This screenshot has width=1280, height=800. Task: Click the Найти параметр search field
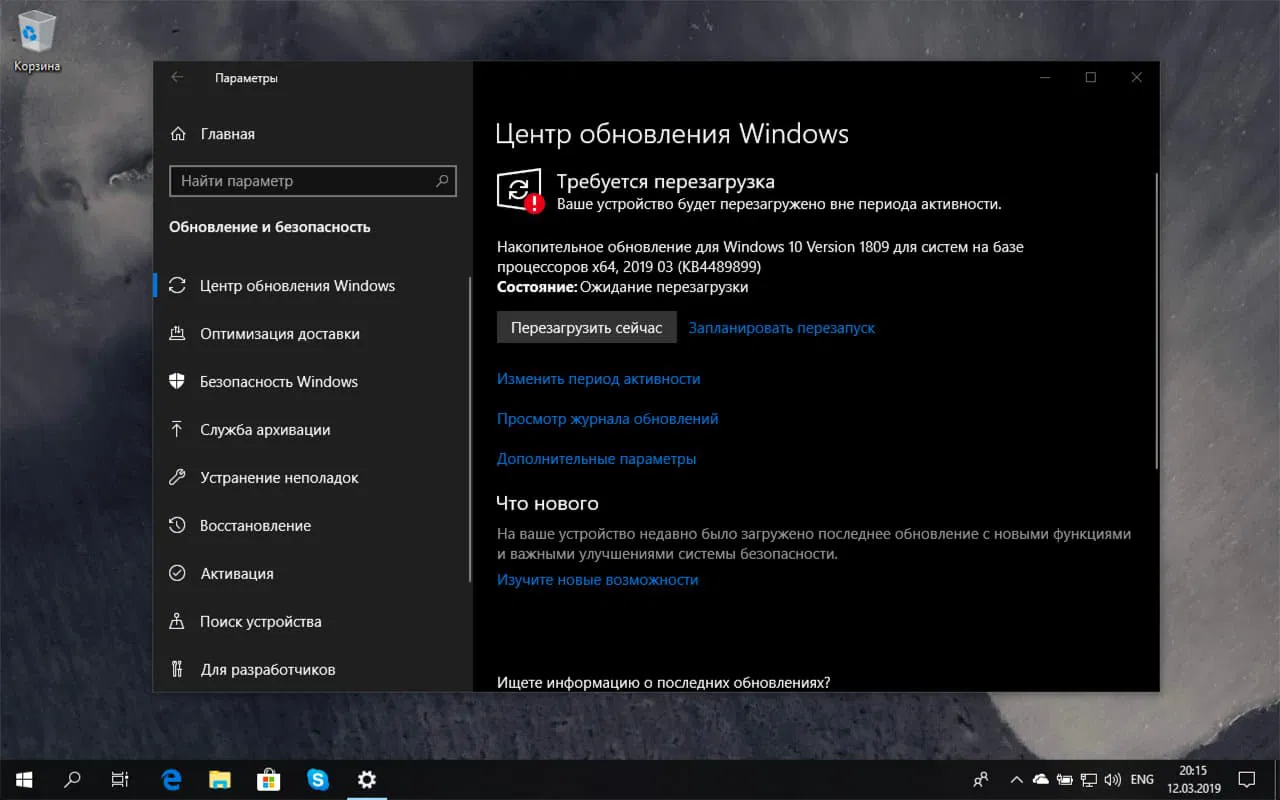[313, 181]
